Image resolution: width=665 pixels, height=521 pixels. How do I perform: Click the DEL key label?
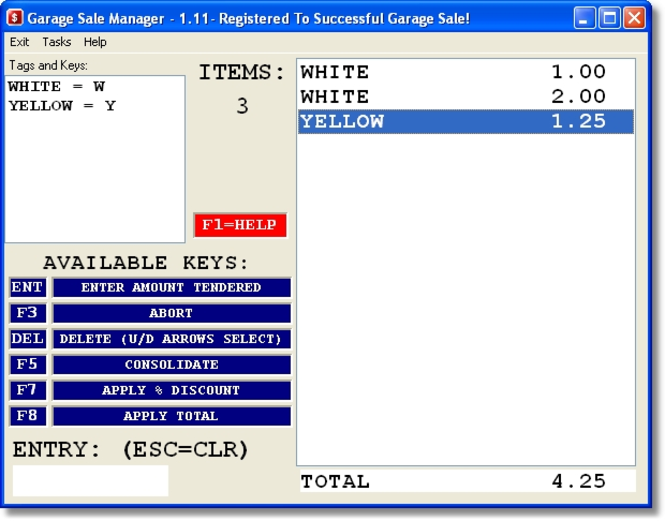pos(28,339)
